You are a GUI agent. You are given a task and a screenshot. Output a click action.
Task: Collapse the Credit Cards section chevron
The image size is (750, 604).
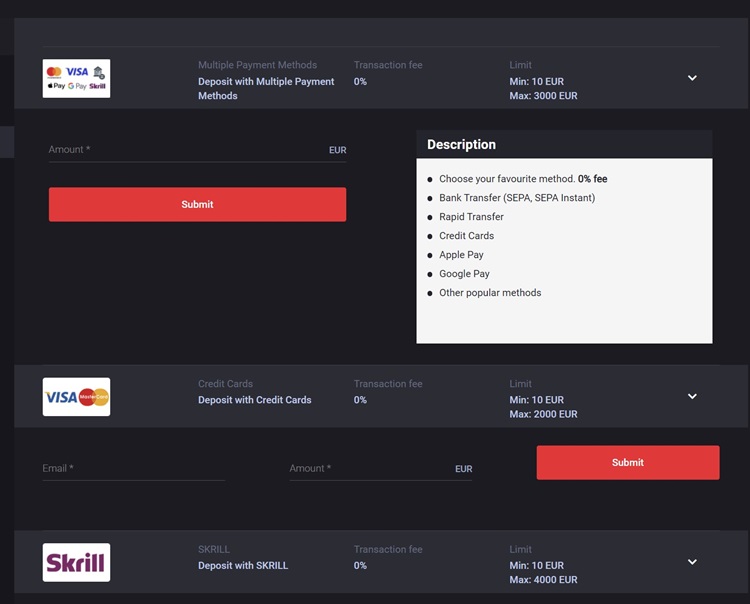point(692,396)
